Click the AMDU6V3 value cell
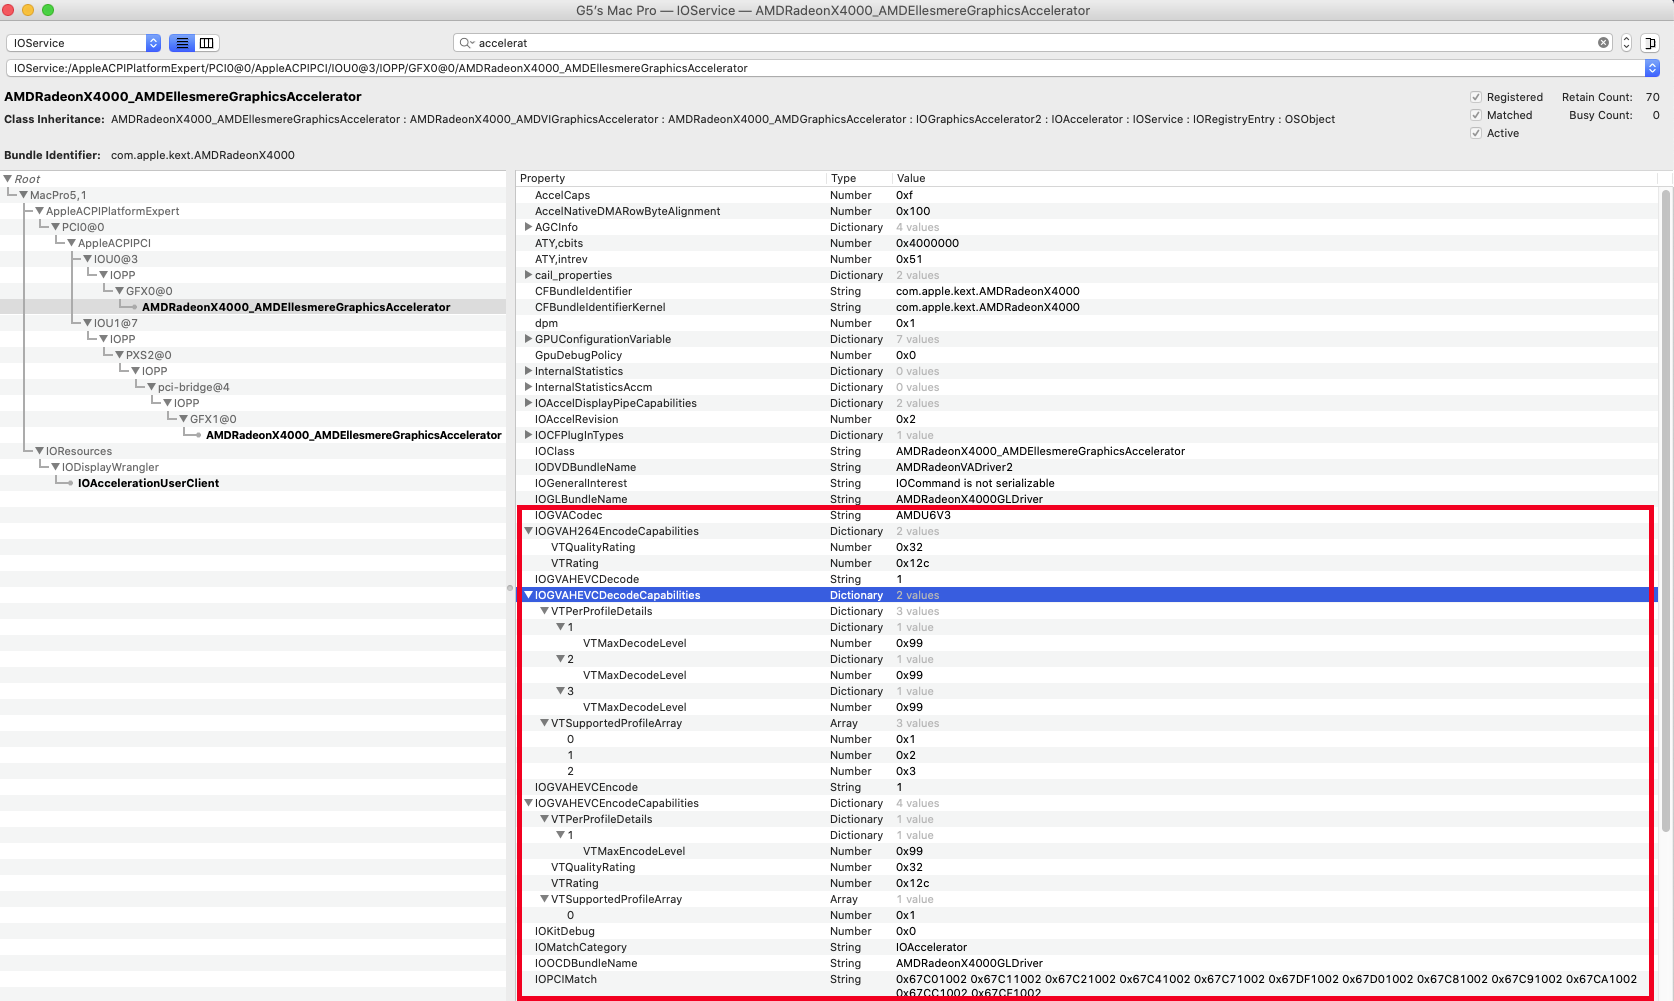This screenshot has height=1001, width=1674. pos(923,515)
